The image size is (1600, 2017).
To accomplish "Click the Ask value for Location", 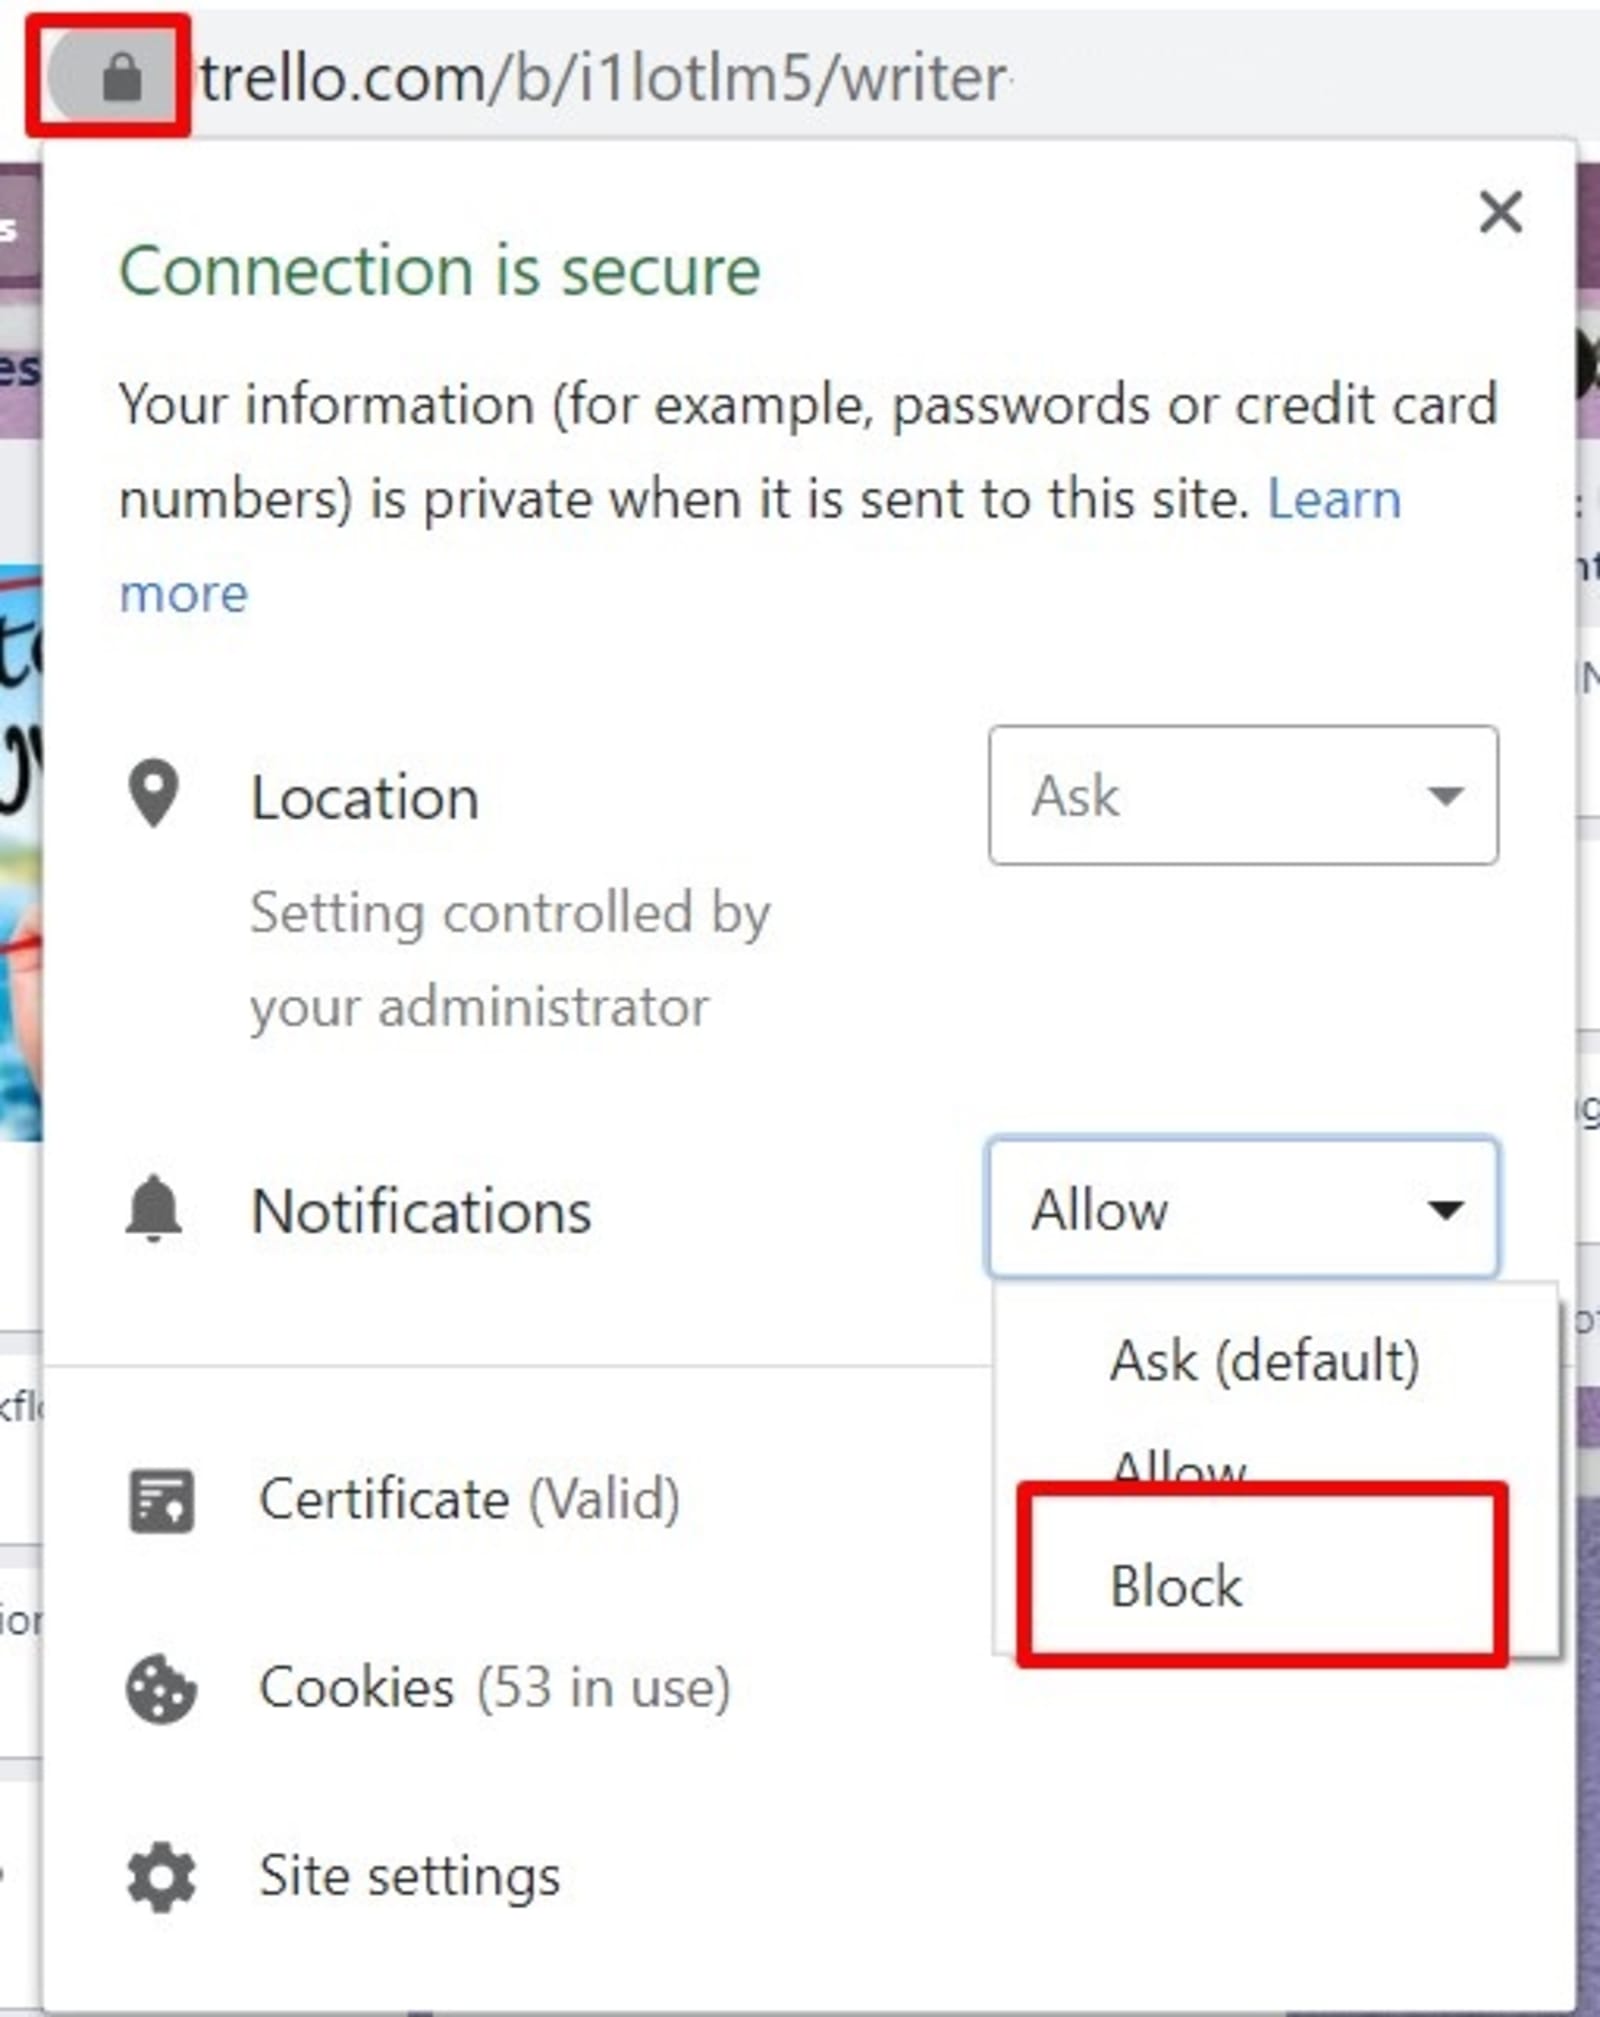I will click(x=1075, y=795).
